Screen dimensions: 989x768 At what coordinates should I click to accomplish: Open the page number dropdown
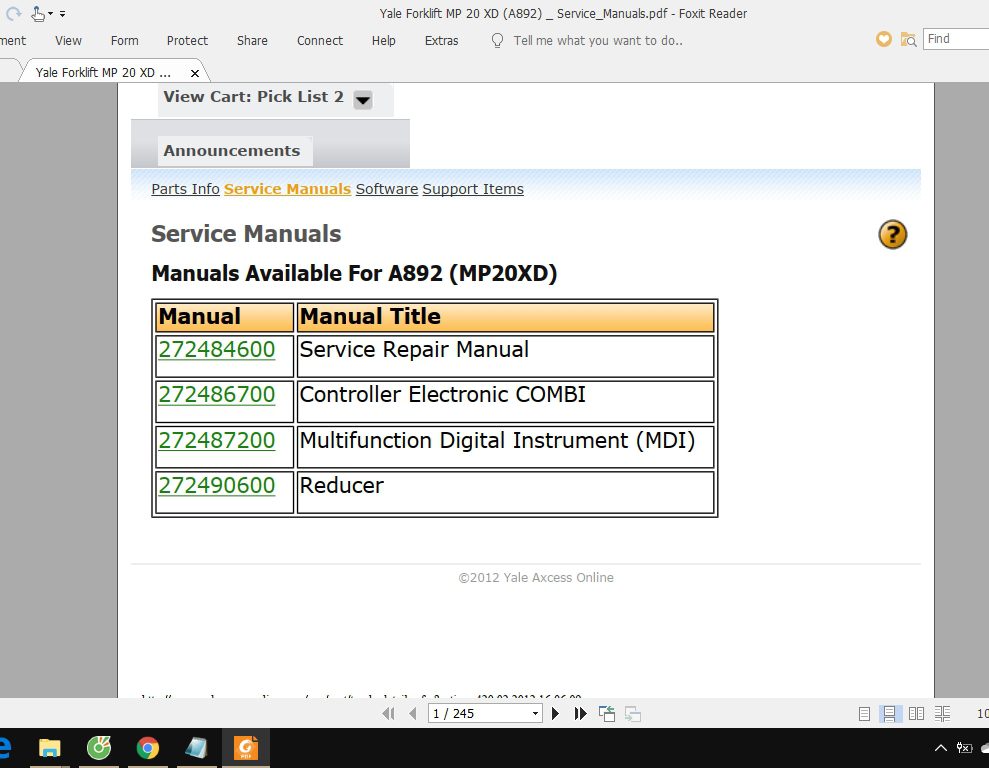(533, 713)
